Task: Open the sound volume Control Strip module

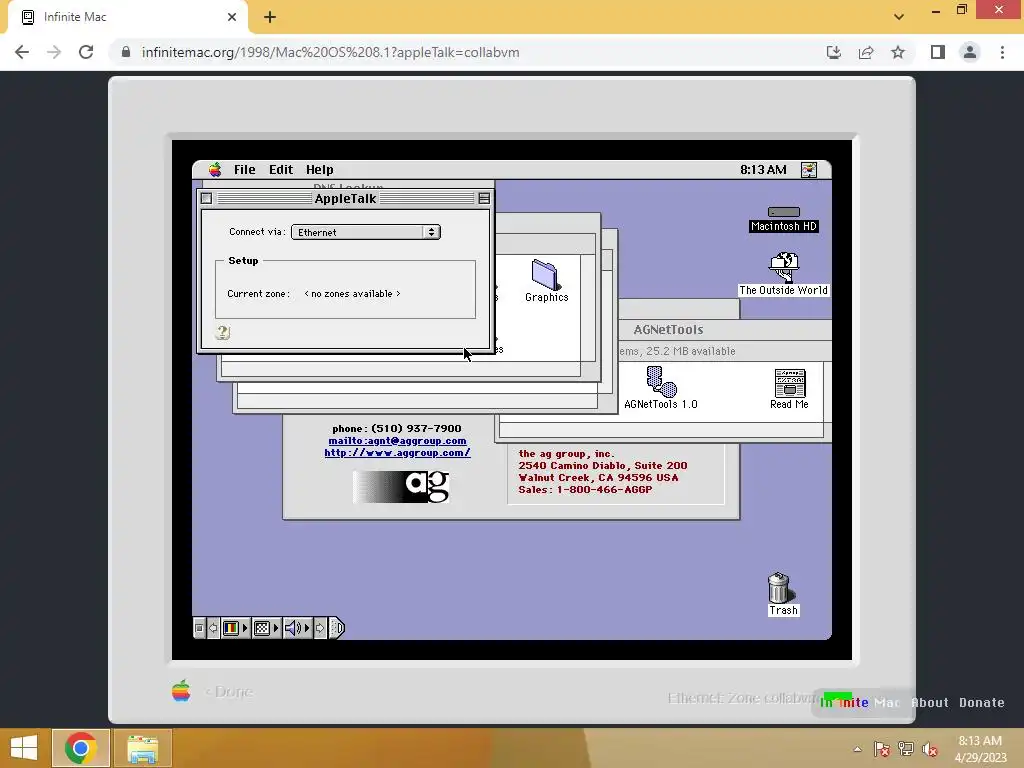Action: tap(292, 628)
